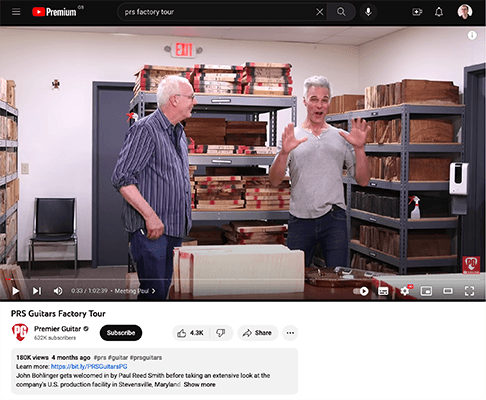Click the #prsguitars hashtag
Viewport: 486px width, 400px height.
tap(146, 358)
